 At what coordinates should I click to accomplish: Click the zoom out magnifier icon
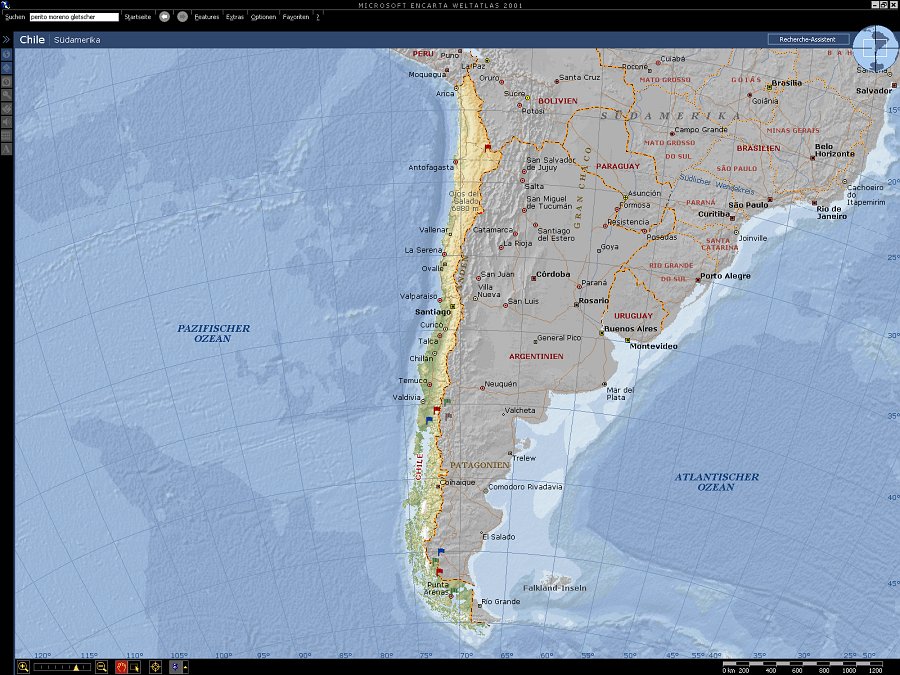101,667
